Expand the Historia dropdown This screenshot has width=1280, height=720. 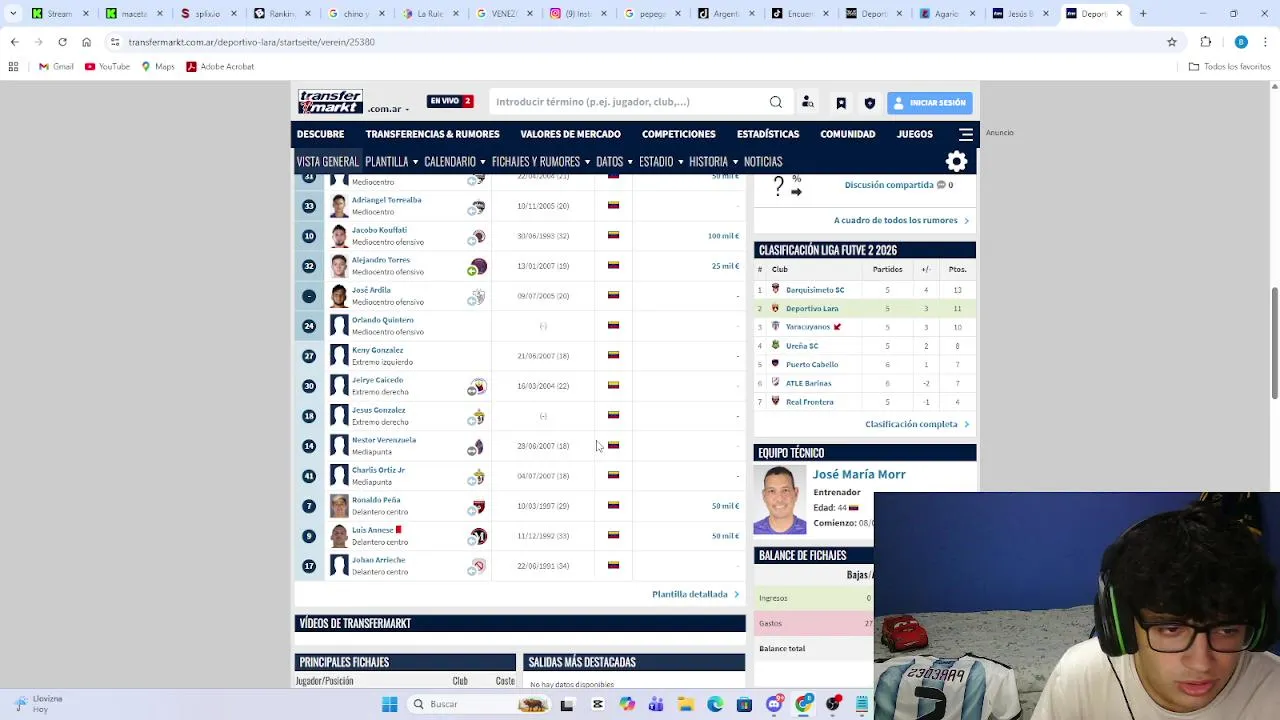[713, 161]
